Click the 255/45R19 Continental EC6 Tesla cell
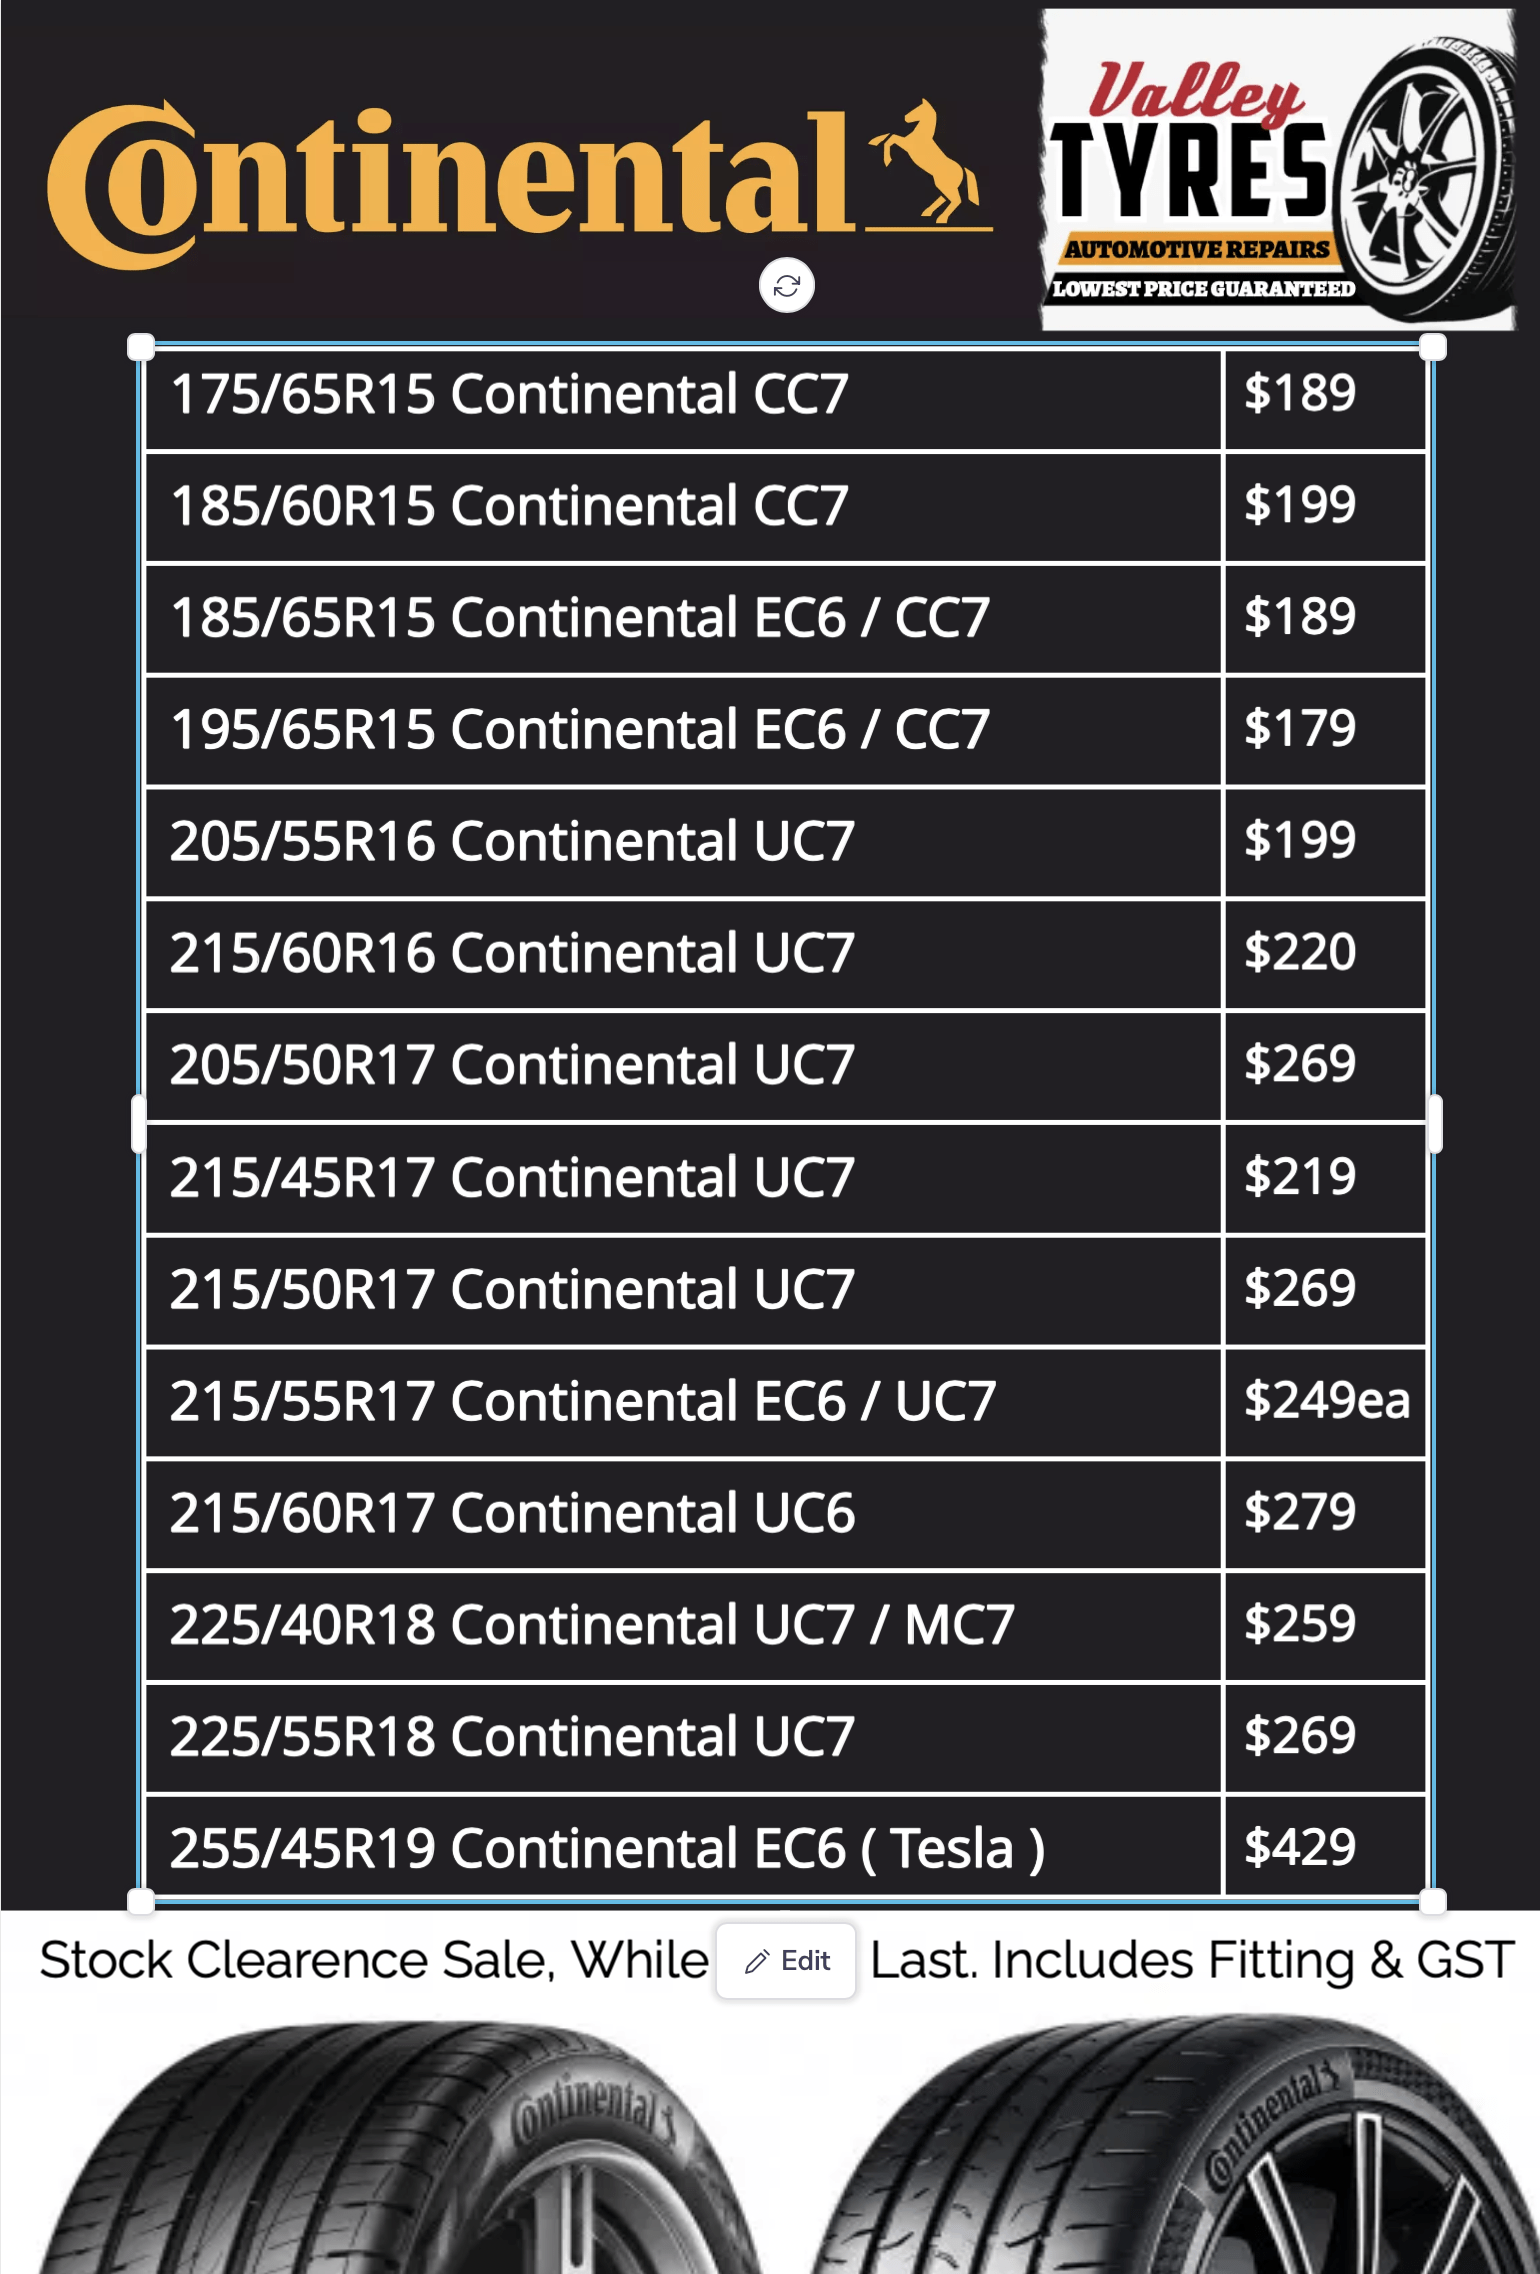Image resolution: width=1540 pixels, height=2274 pixels. [683, 1848]
